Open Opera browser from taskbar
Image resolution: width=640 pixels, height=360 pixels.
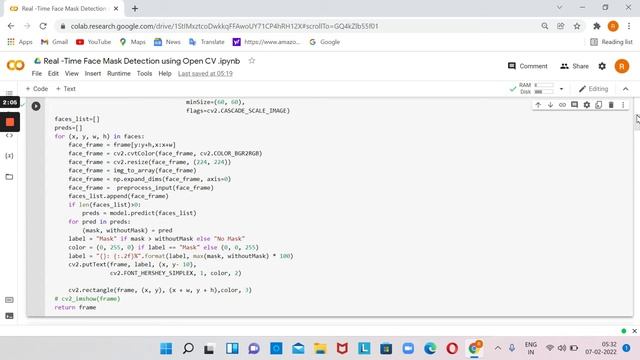pyautogui.click(x=452, y=349)
